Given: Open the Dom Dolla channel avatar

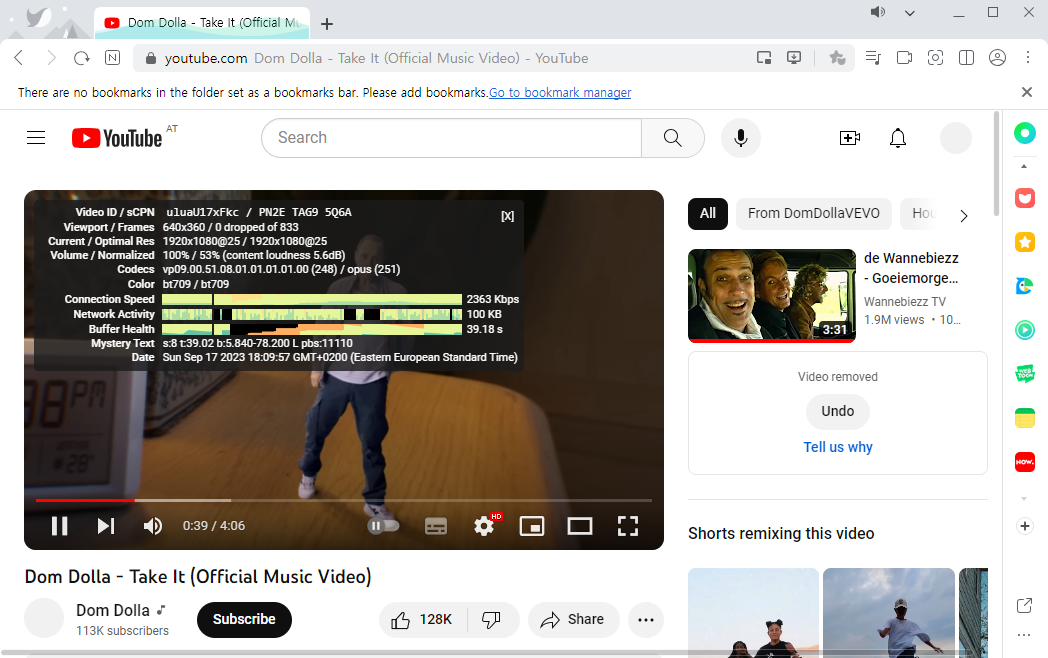Looking at the screenshot, I should pos(44,619).
